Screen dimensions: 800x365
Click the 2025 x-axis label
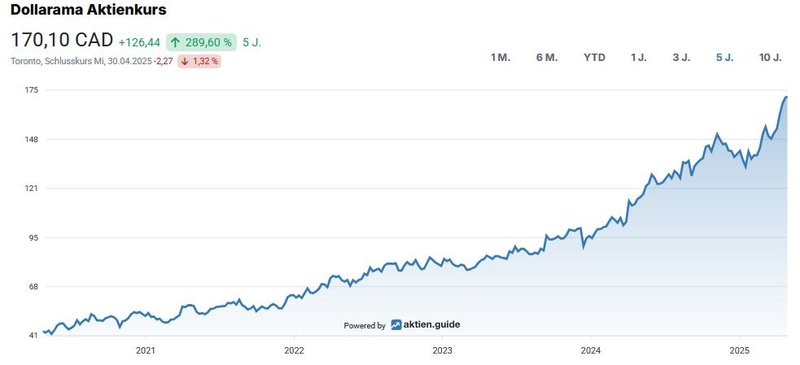[739, 351]
